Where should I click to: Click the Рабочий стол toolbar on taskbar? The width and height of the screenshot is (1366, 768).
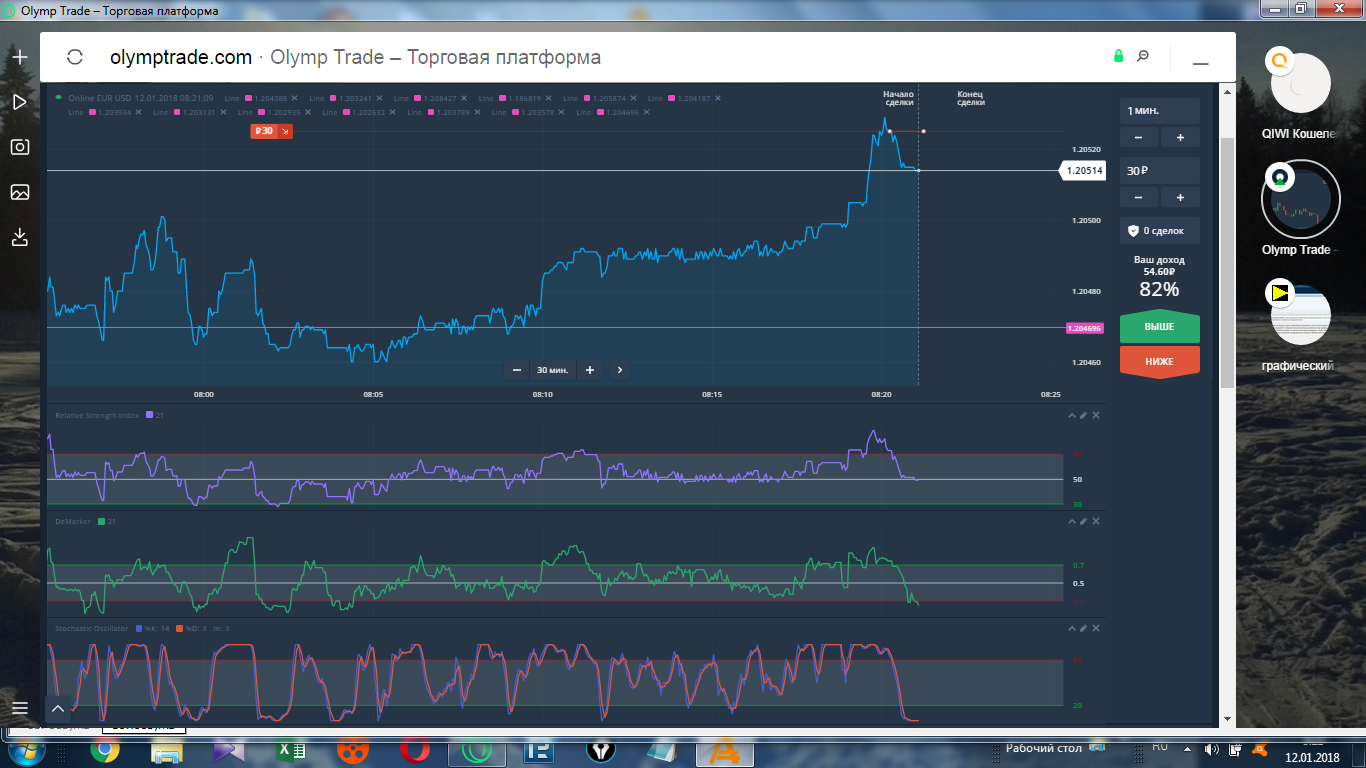click(1043, 748)
